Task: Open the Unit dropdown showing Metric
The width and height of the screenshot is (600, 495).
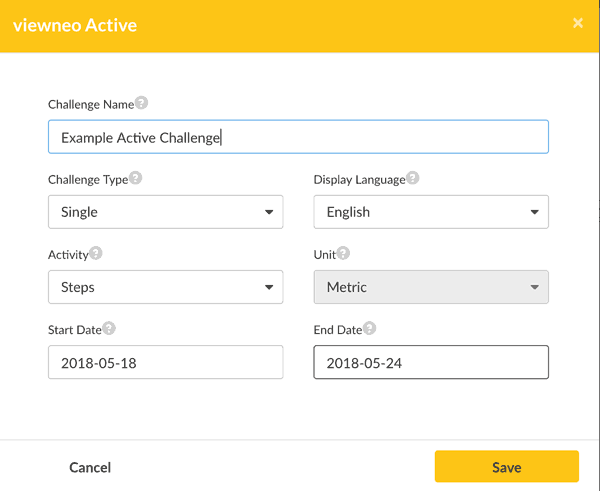Action: pyautogui.click(x=431, y=287)
